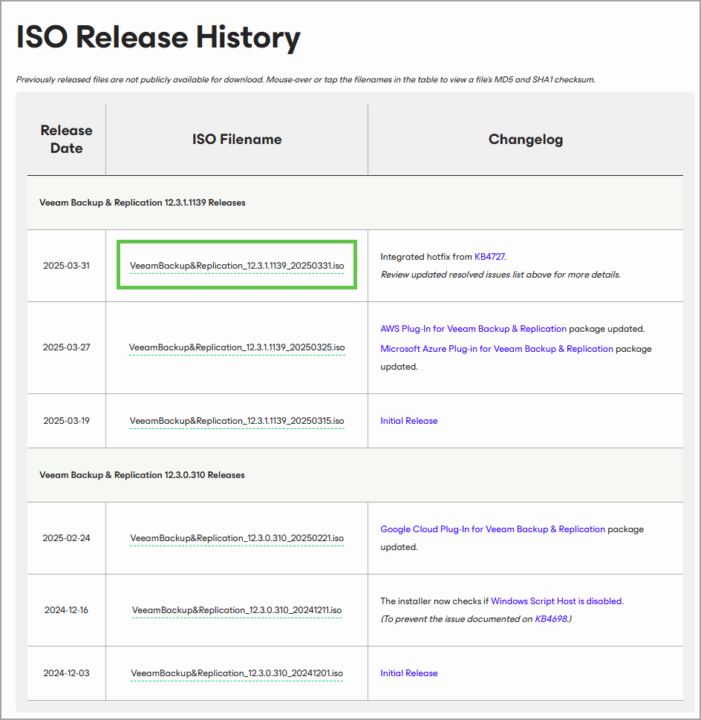The height and width of the screenshot is (720, 701).
Task: Click the 12.3.0.310_20241201.iso filename
Action: tap(237, 673)
